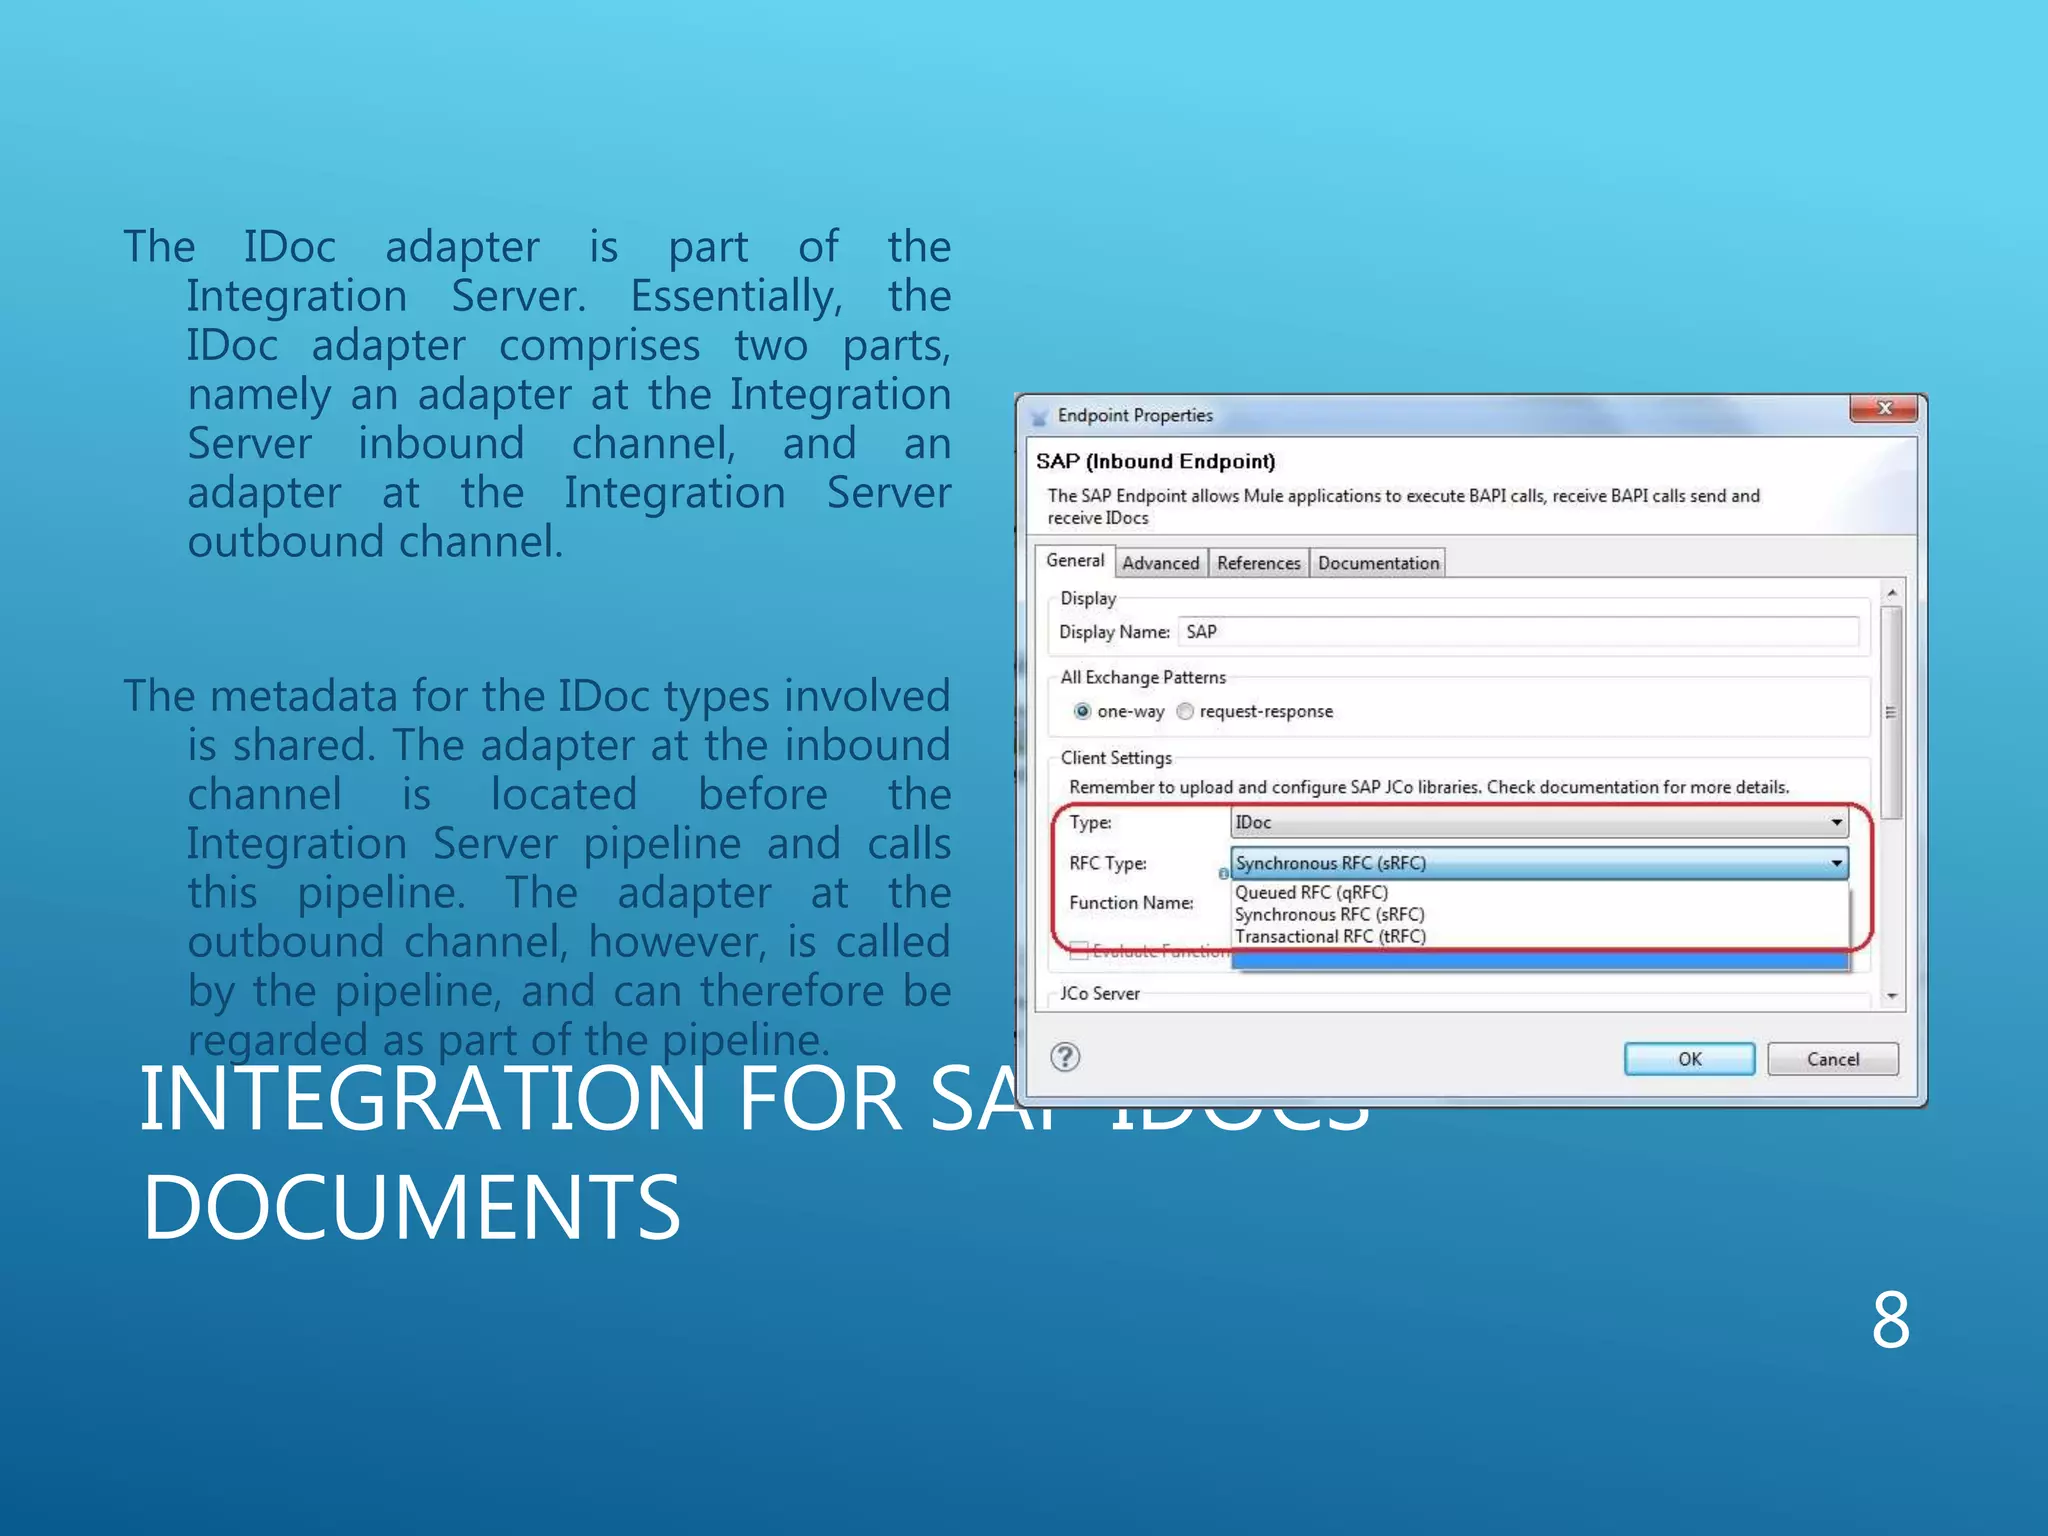Screen dimensions: 2048x1536
Task: Click the scrollbar up arrow
Action: [x=1891, y=594]
